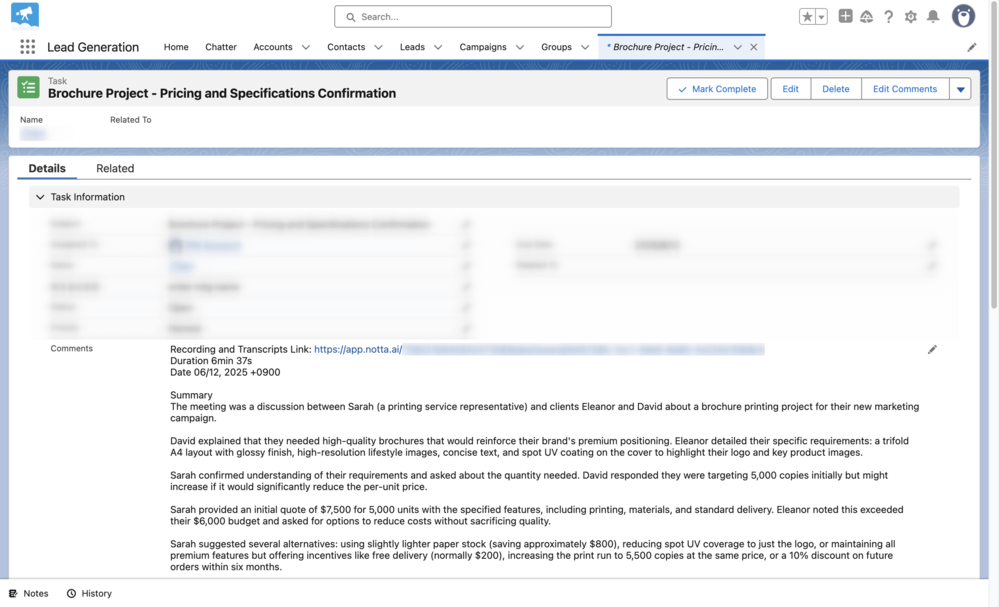Click the 'Related To' field label
The height and width of the screenshot is (607, 999).
[131, 120]
